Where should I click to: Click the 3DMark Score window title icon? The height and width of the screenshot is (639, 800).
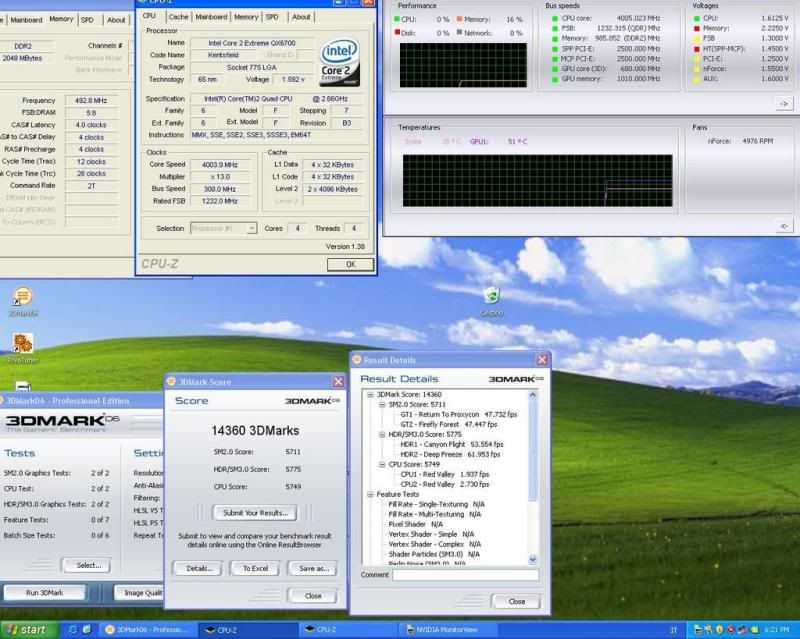171,381
